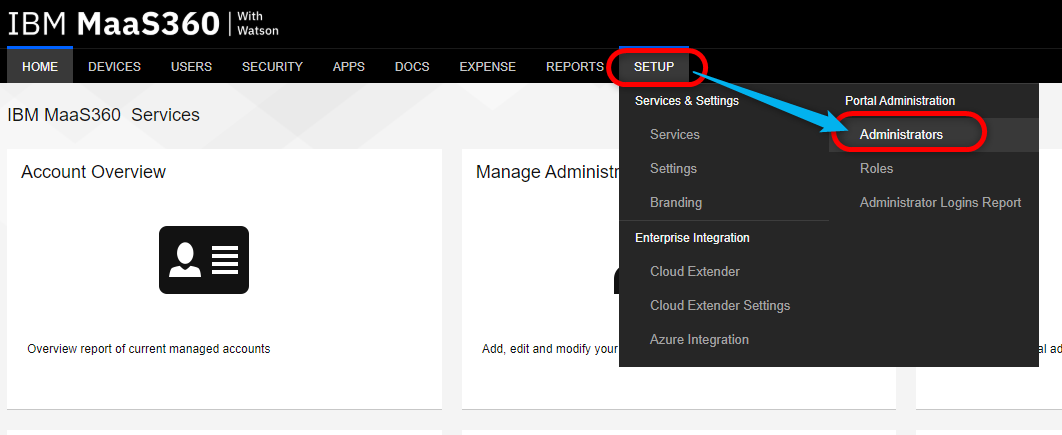The image size is (1062, 435).
Task: Open the DEVICES menu
Action: pos(114,66)
